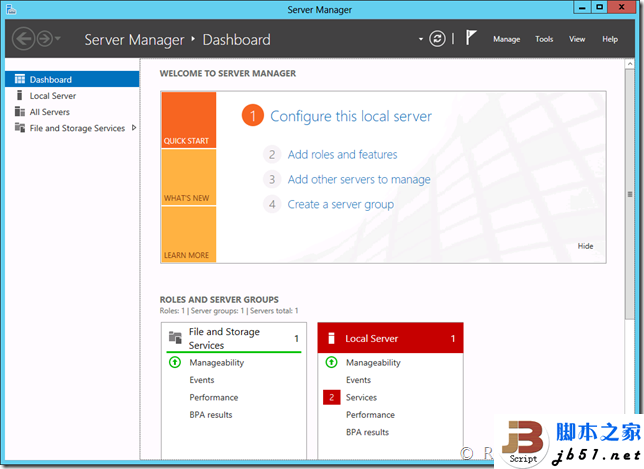644x469 pixels.
Task: Open the Tools menu
Action: 544,40
